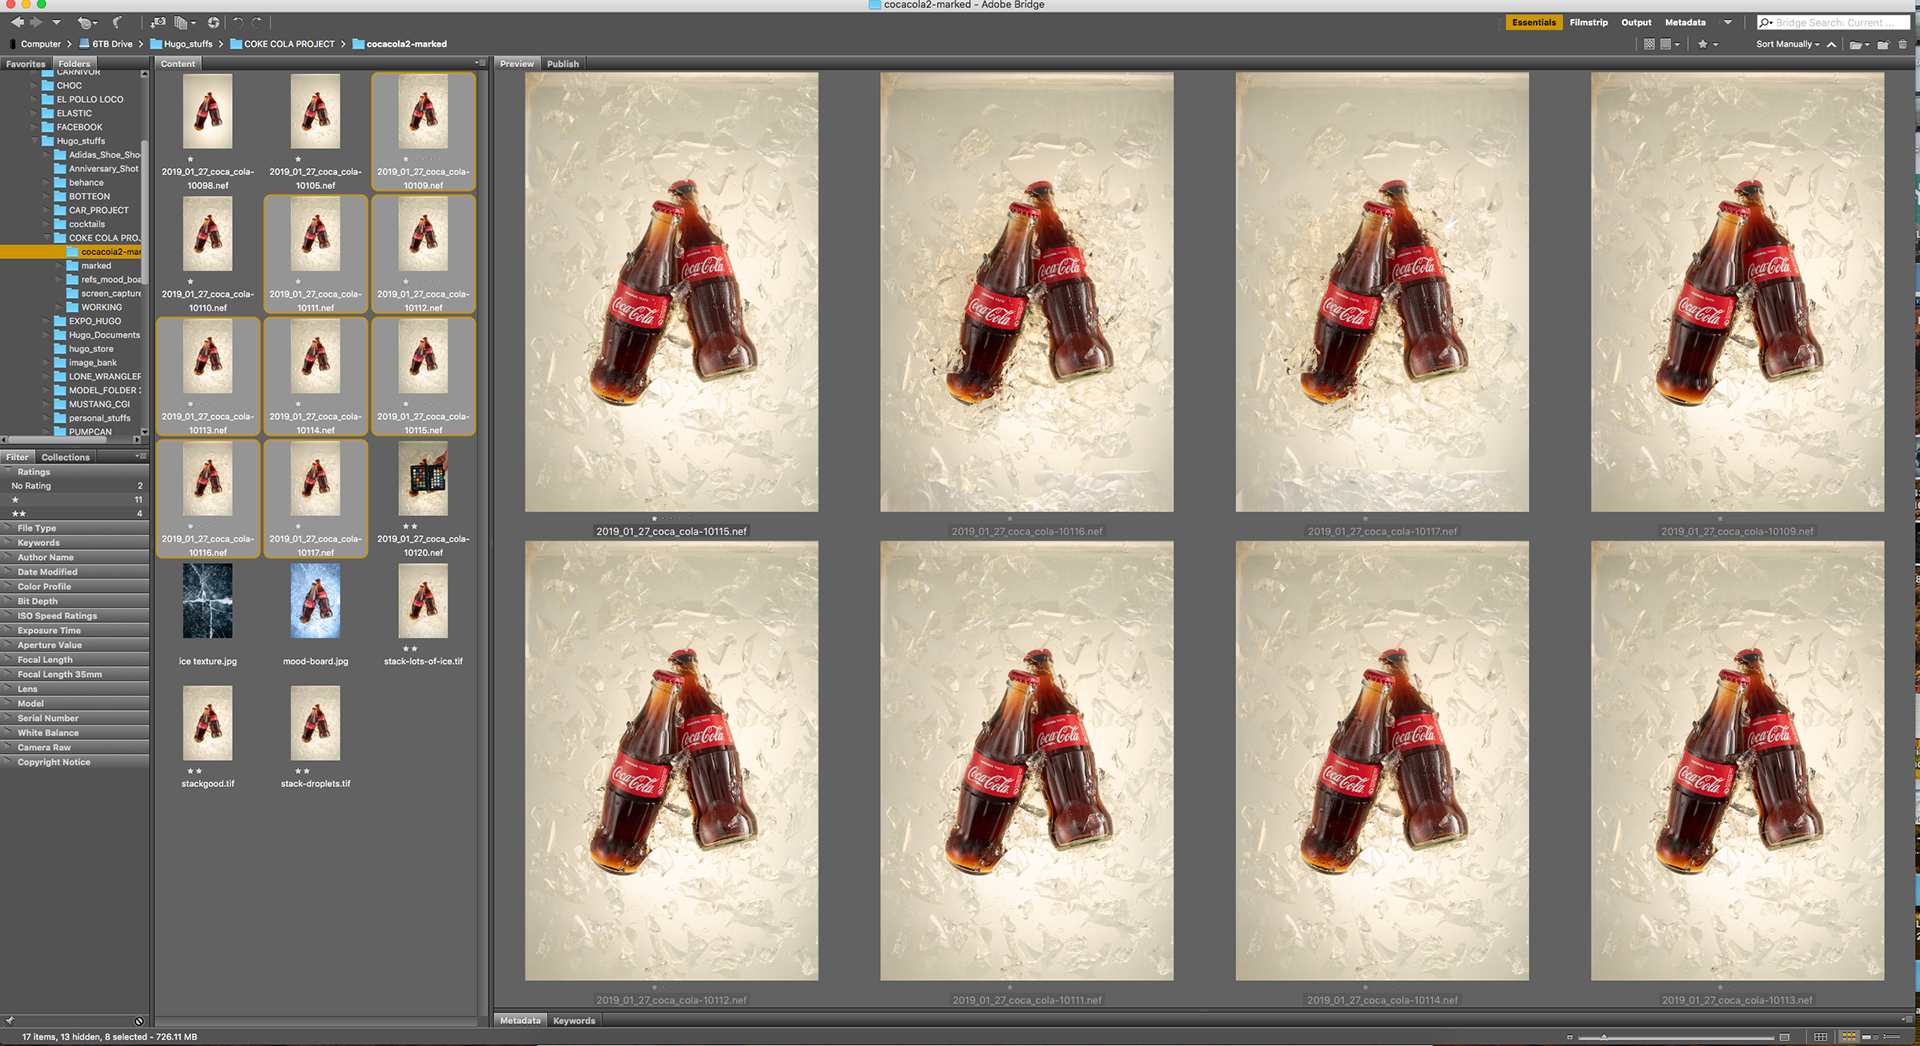Expand the EXPO_HUGO folder
The image size is (1920, 1046).
pos(46,321)
